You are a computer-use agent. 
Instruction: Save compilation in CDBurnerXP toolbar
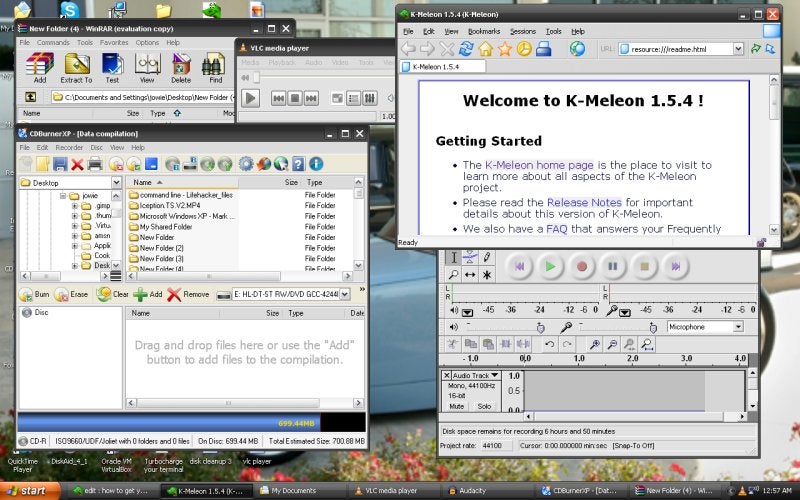pyautogui.click(x=60, y=164)
